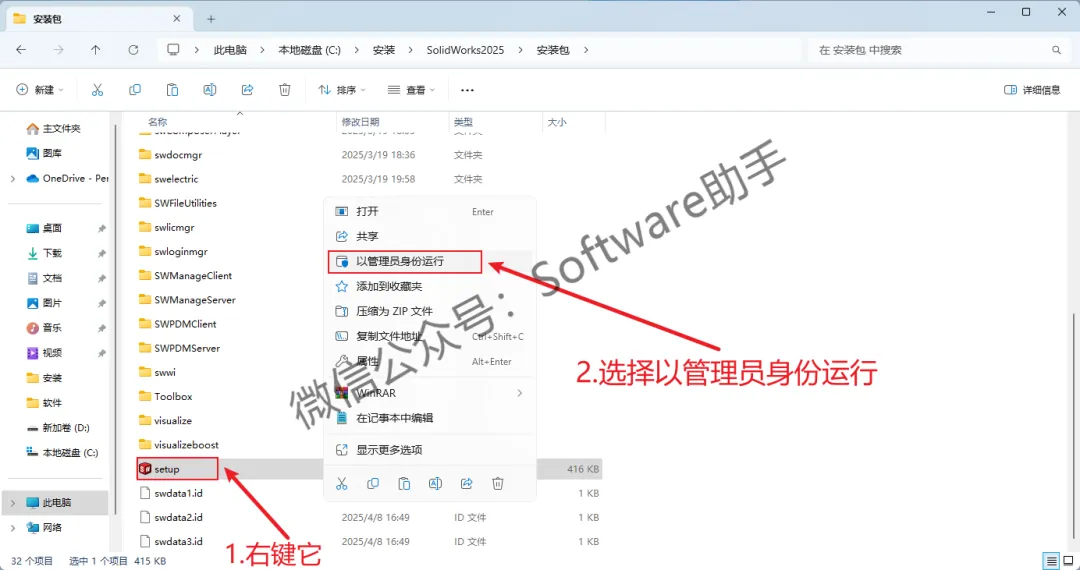Expand the 此电脑 tree node
The image size is (1080, 570).
pos(13,503)
